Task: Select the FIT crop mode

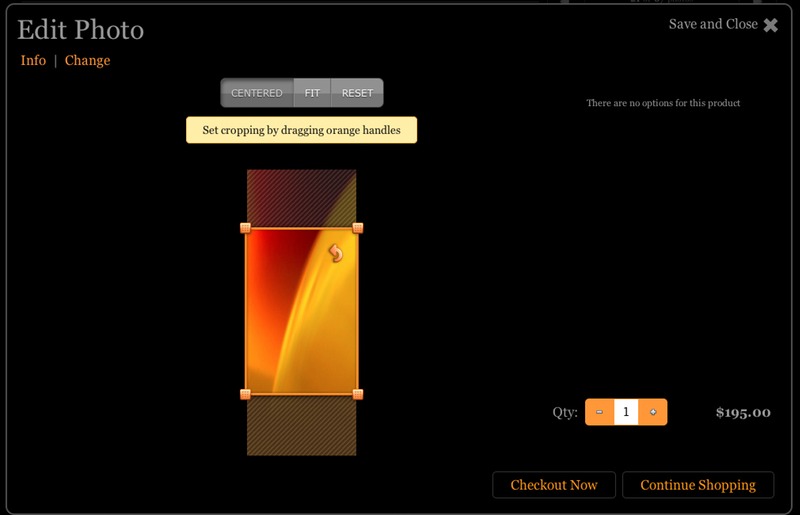Action: point(313,93)
